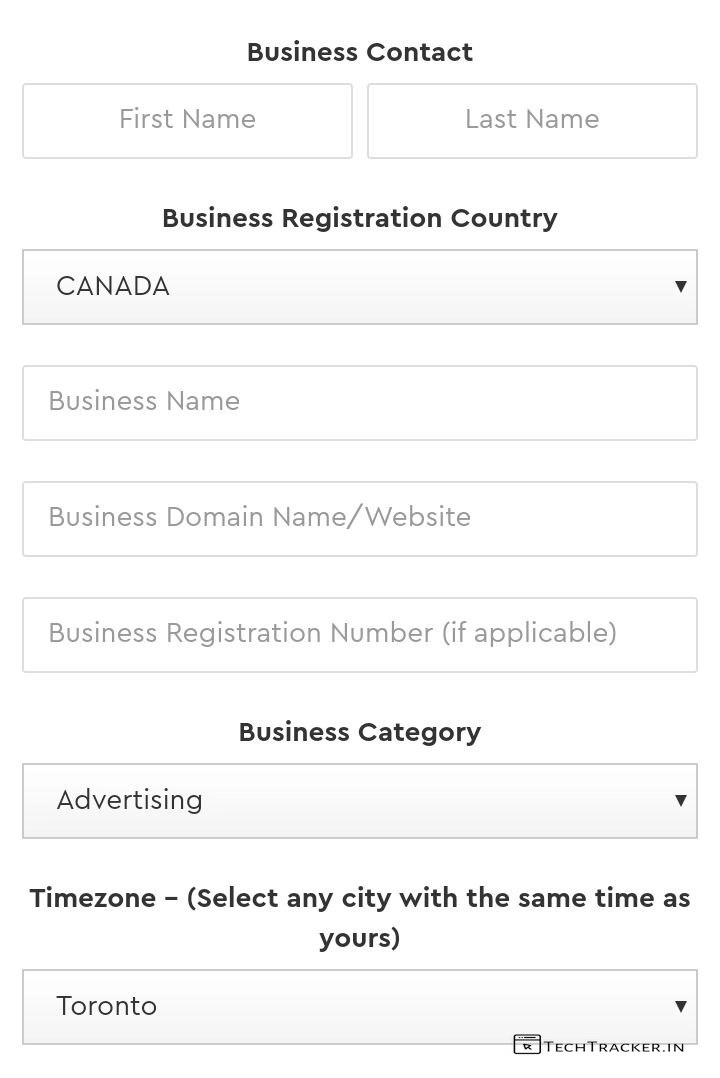Open the Business Registration Country dropdown

pyautogui.click(x=360, y=287)
